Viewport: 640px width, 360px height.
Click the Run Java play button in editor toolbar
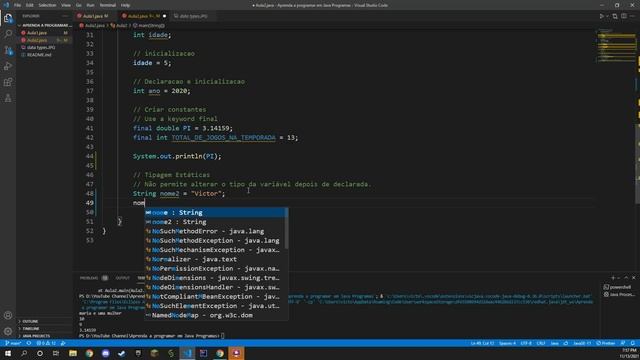[x=601, y=16]
